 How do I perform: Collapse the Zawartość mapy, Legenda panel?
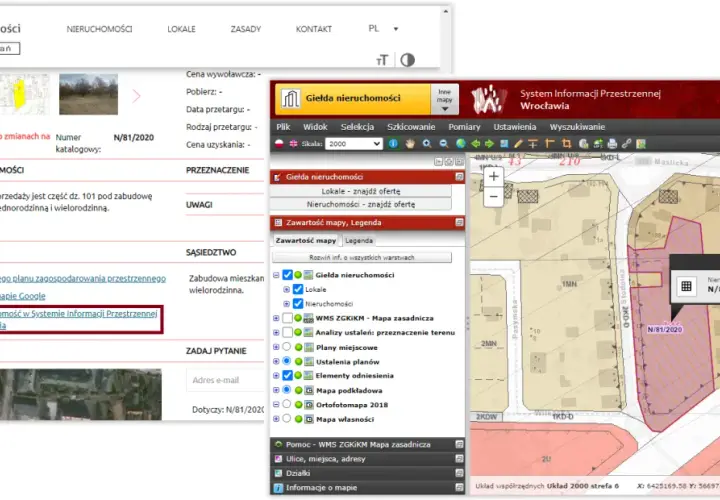click(459, 223)
